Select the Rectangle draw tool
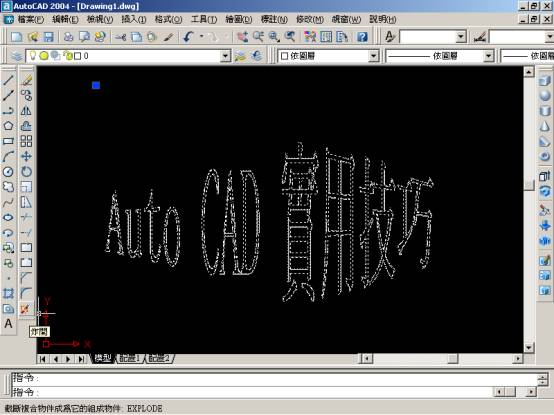554x415 pixels. click(8, 141)
